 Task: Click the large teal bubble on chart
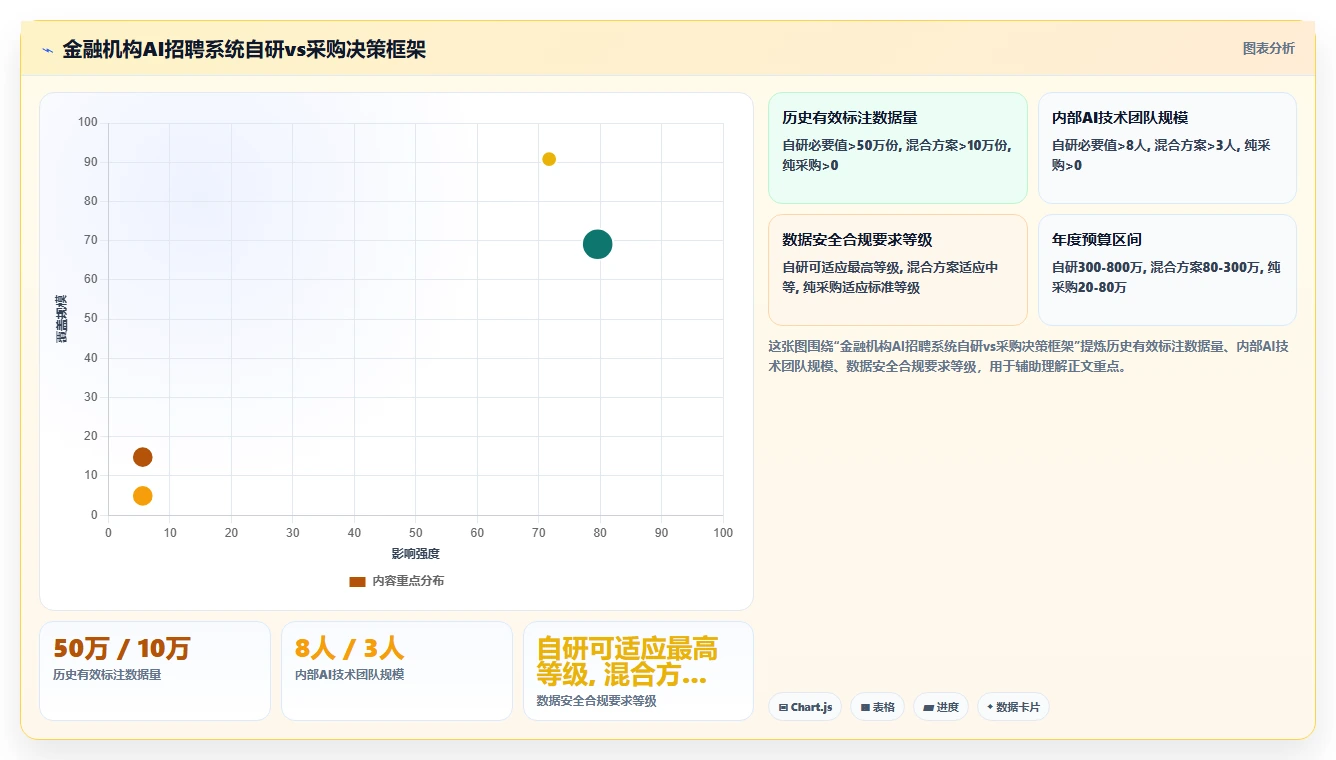pos(597,244)
